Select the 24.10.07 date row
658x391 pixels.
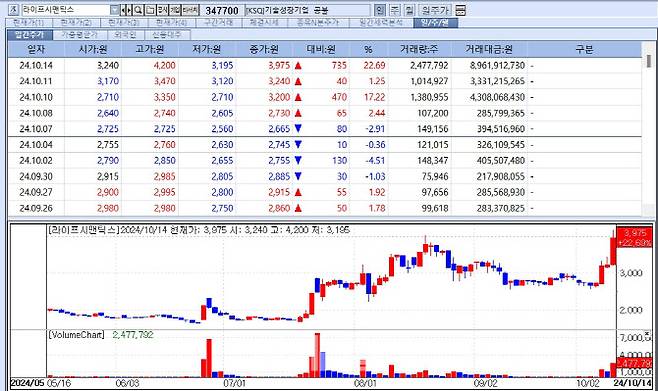tap(325, 128)
